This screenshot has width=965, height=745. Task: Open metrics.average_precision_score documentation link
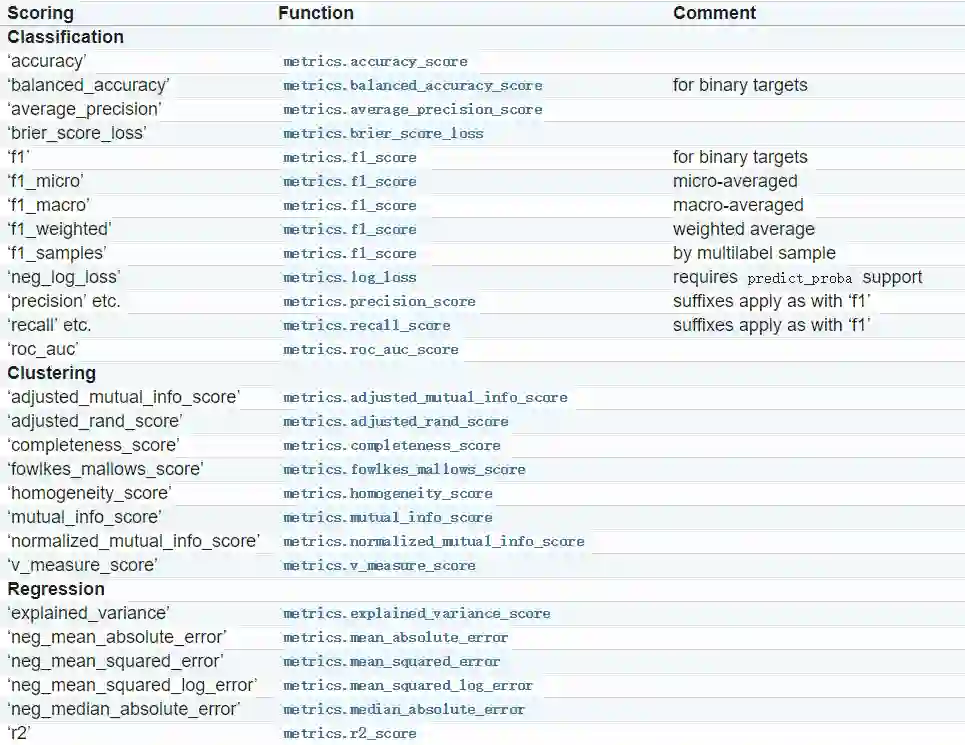click(412, 110)
